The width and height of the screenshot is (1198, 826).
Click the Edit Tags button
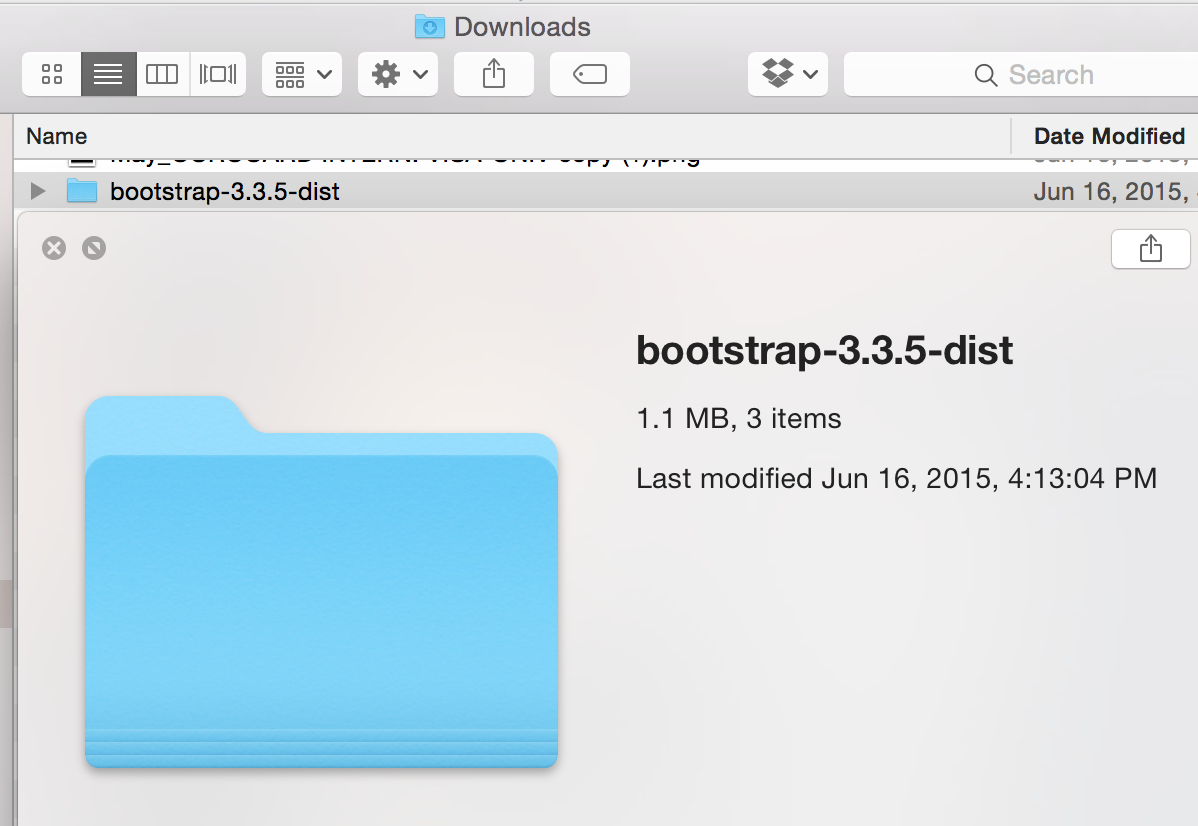coord(590,74)
